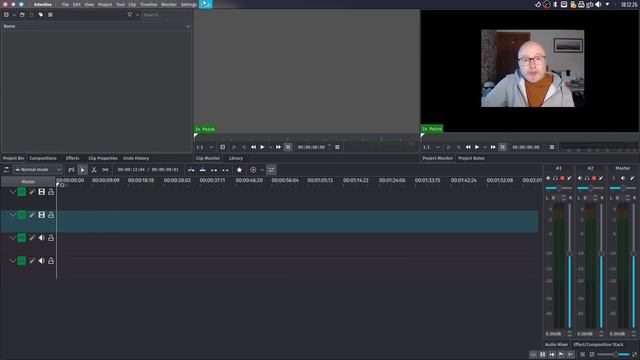Lock the bottom audio track
Viewport: 640px width, 360px height.
click(x=51, y=260)
